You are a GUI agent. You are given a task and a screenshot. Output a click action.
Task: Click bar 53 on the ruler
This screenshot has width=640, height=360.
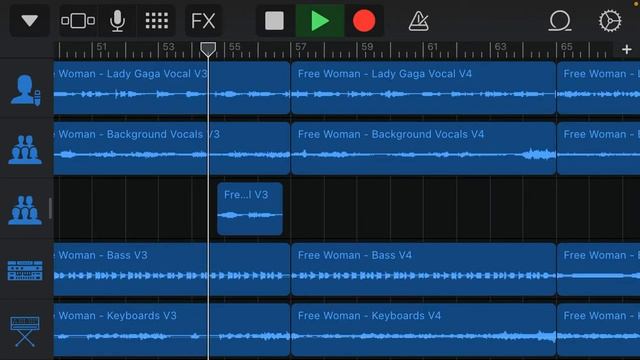[x=169, y=47]
